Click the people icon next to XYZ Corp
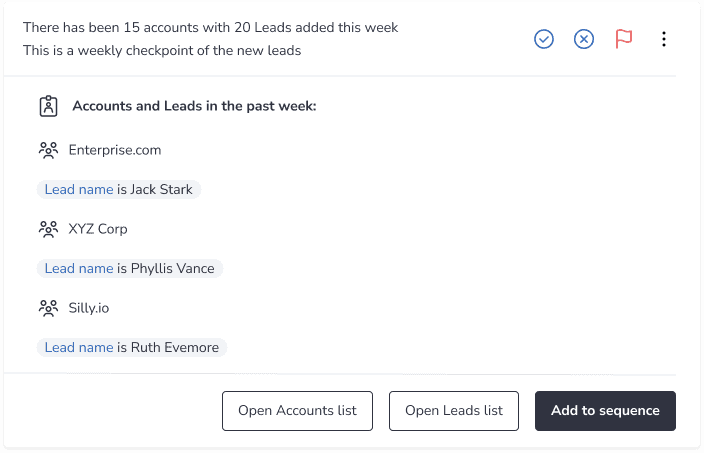 tap(48, 229)
